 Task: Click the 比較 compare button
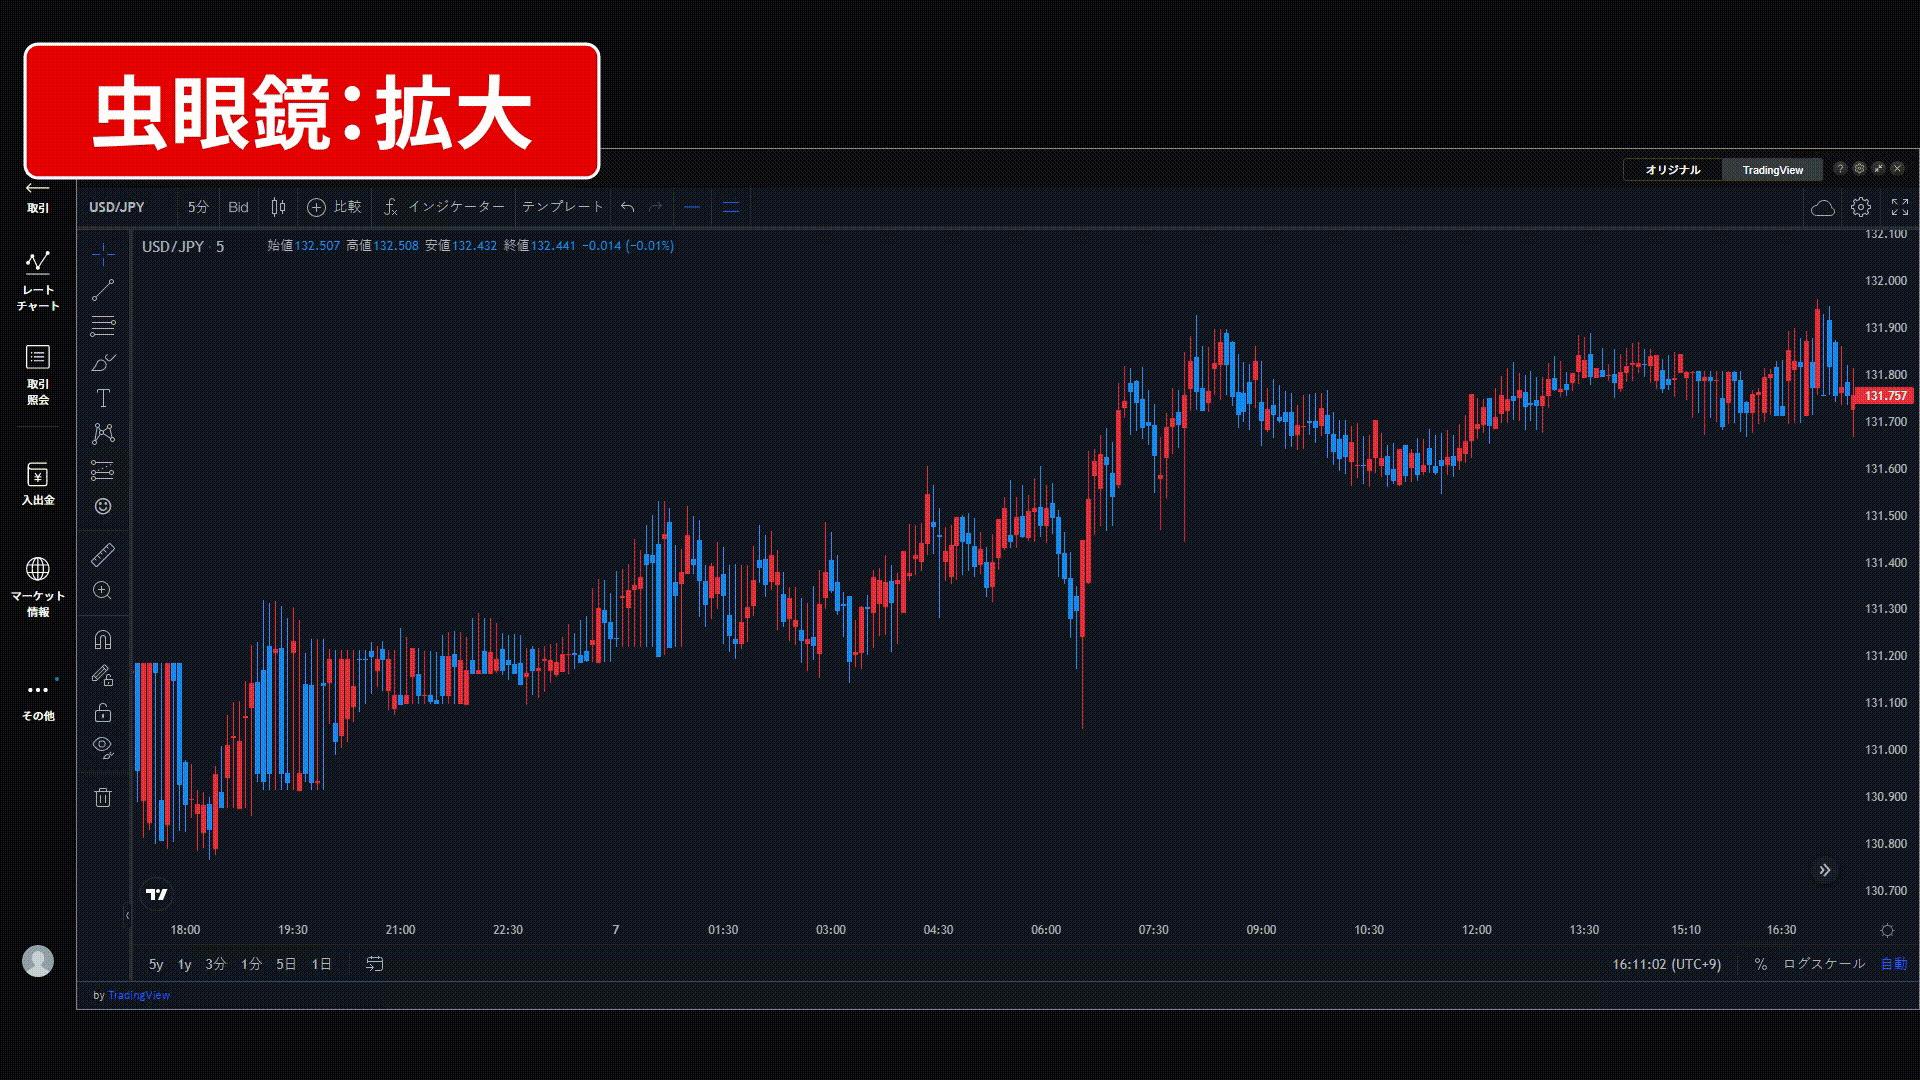coord(334,207)
